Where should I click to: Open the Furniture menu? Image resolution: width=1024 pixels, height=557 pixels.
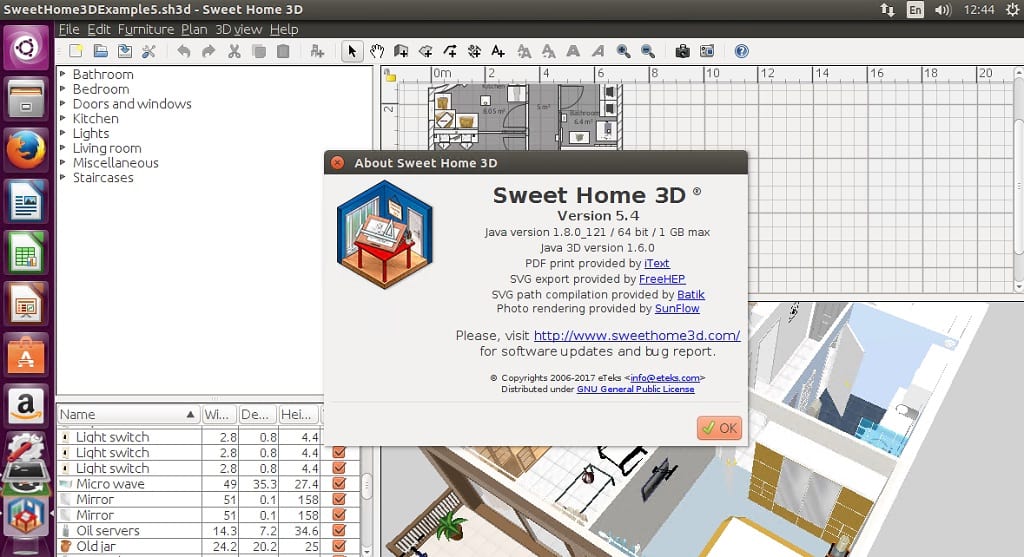coord(146,29)
